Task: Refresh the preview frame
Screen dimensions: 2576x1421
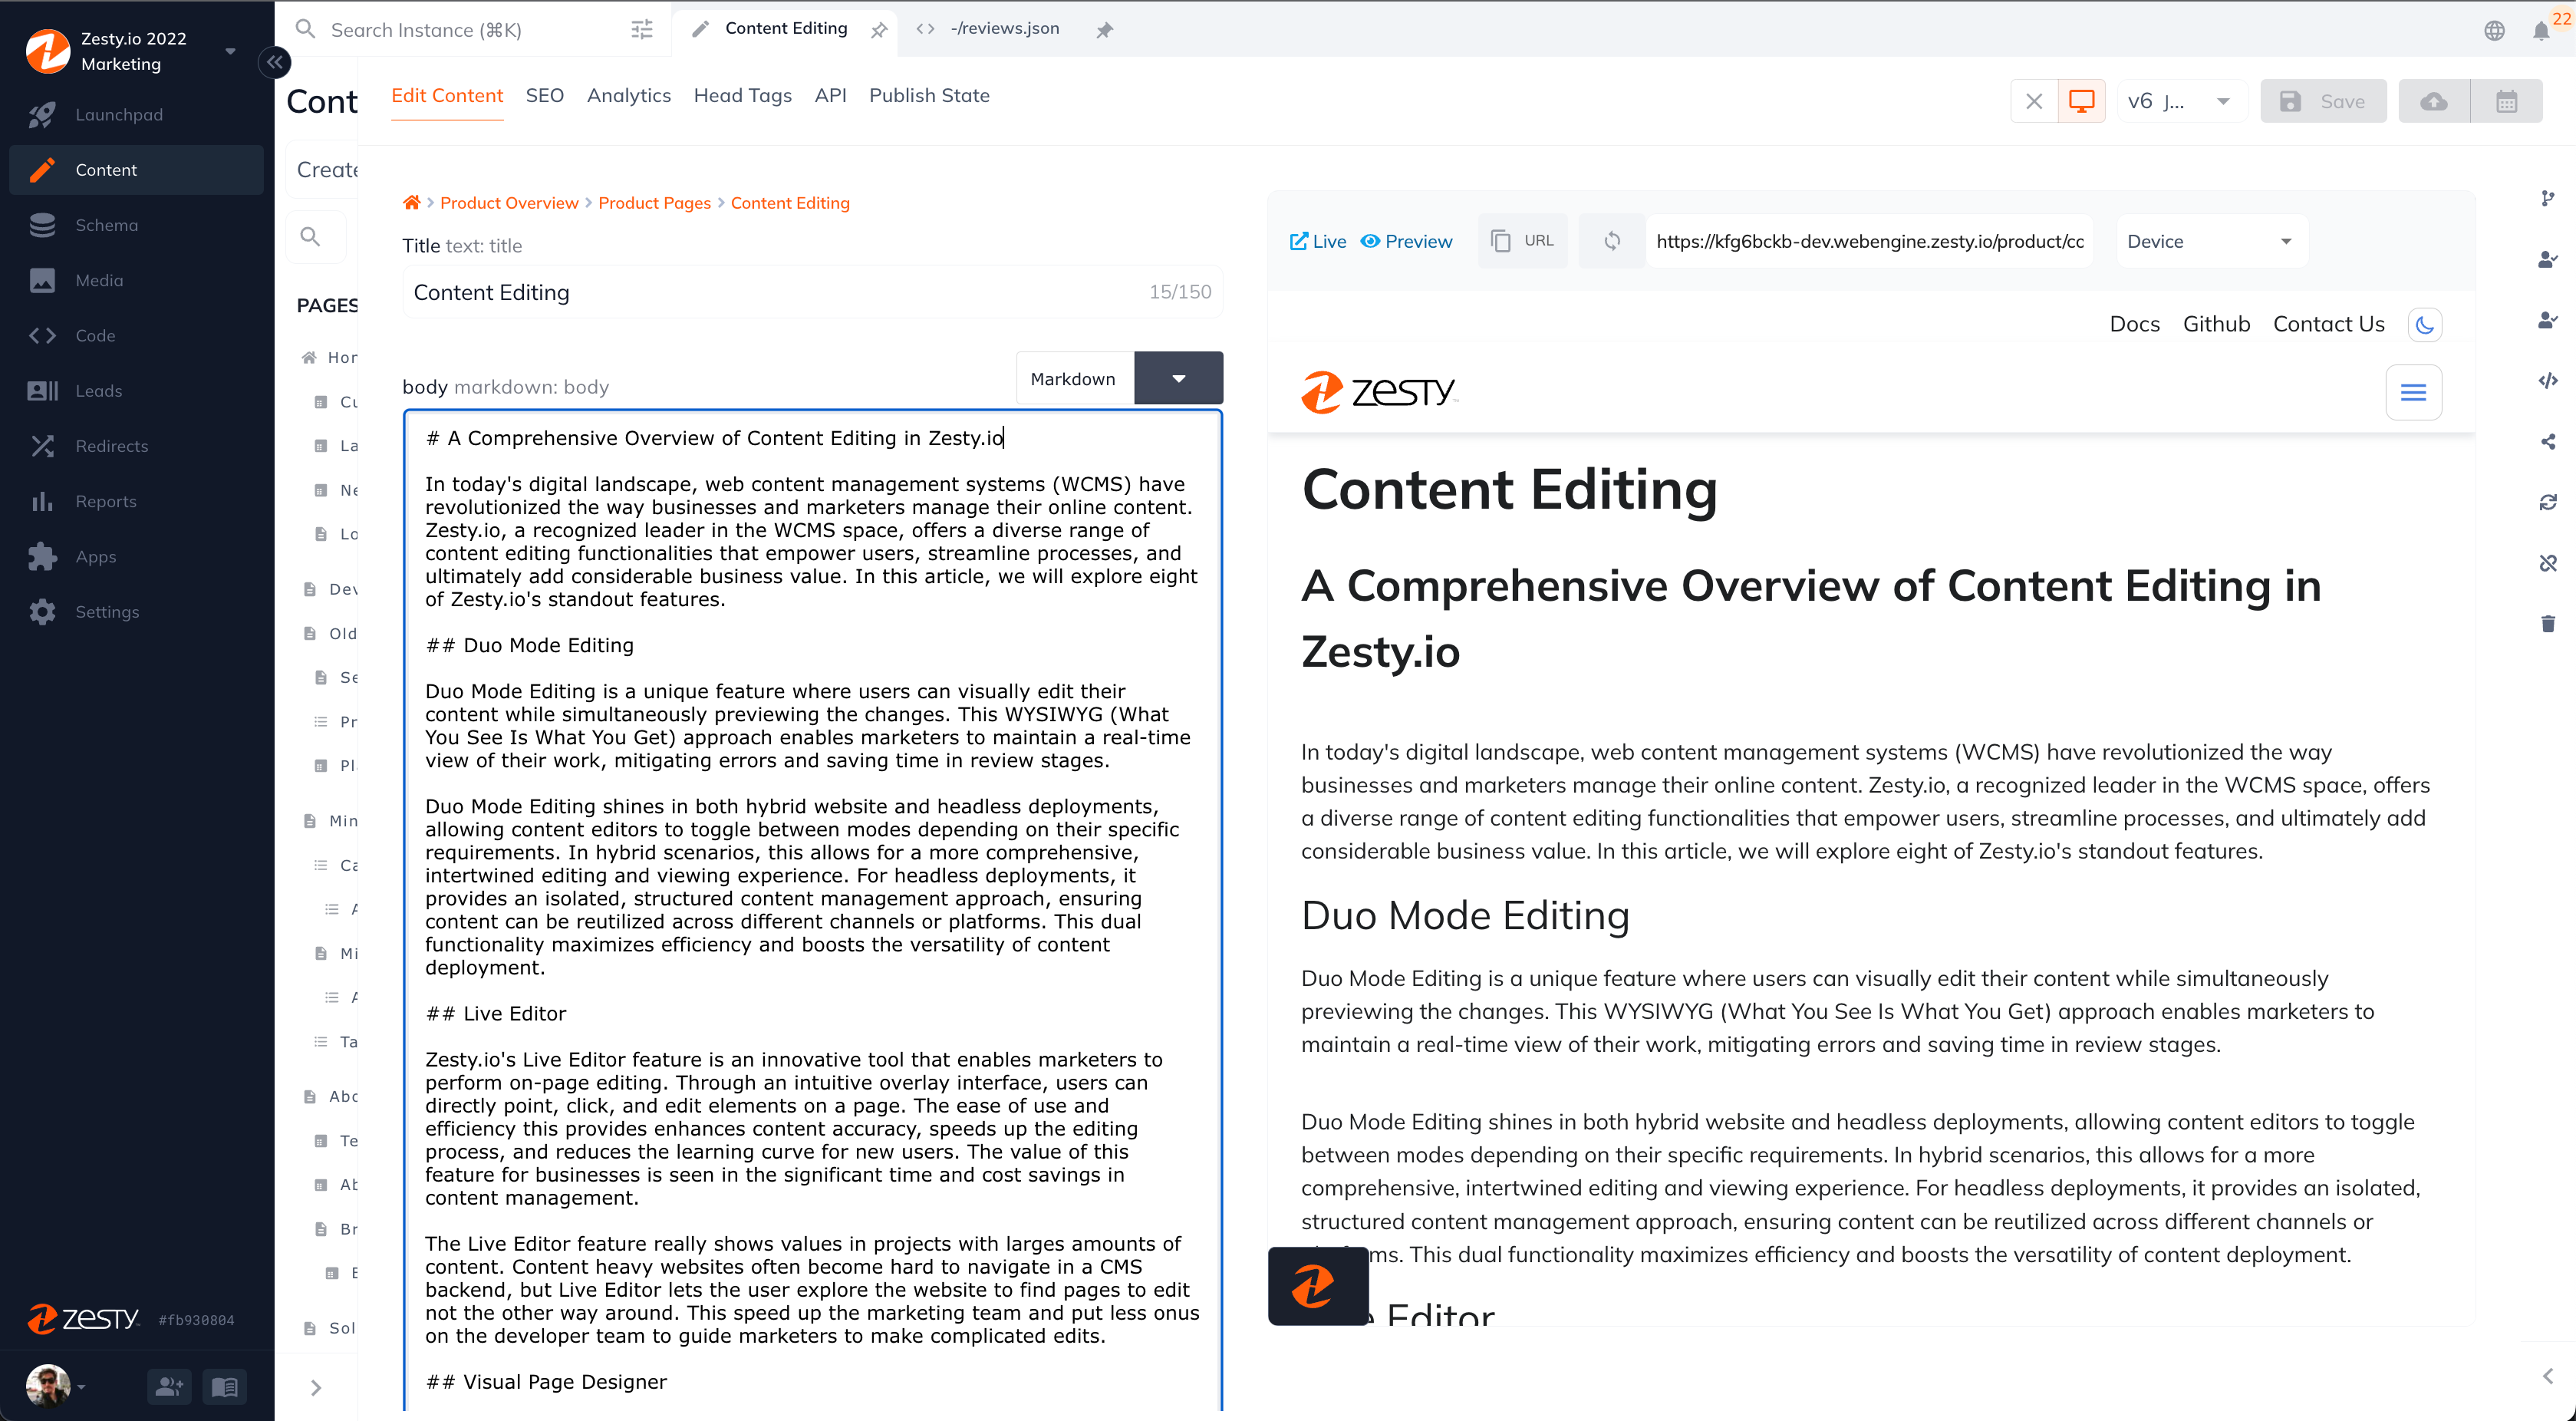Action: [1612, 241]
